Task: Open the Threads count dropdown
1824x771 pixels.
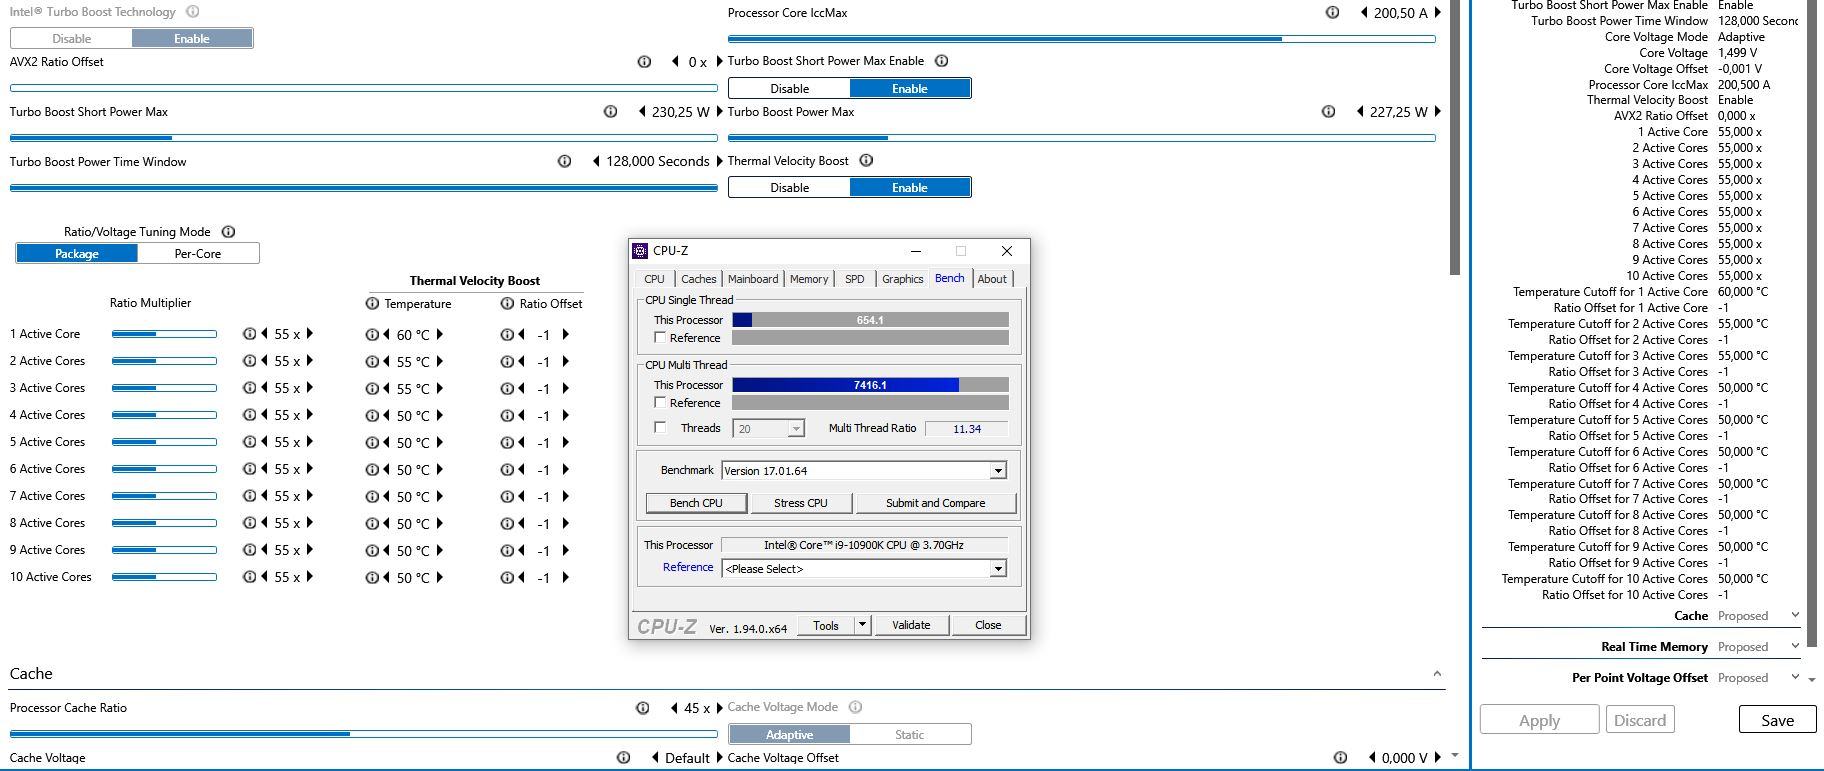Action: click(796, 429)
